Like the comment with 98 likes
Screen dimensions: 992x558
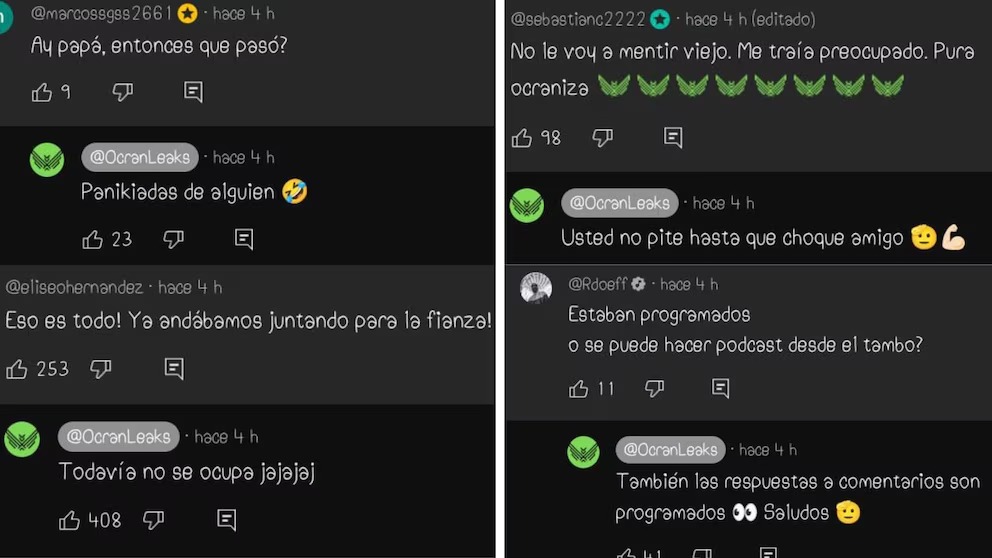(522, 138)
